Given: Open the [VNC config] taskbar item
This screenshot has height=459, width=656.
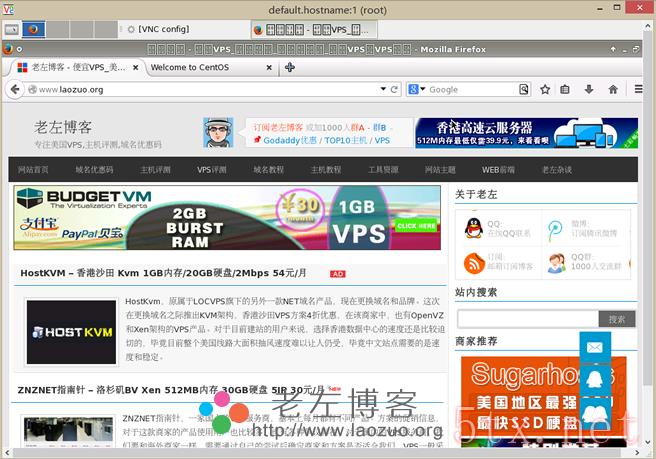Looking at the screenshot, I should click(159, 29).
